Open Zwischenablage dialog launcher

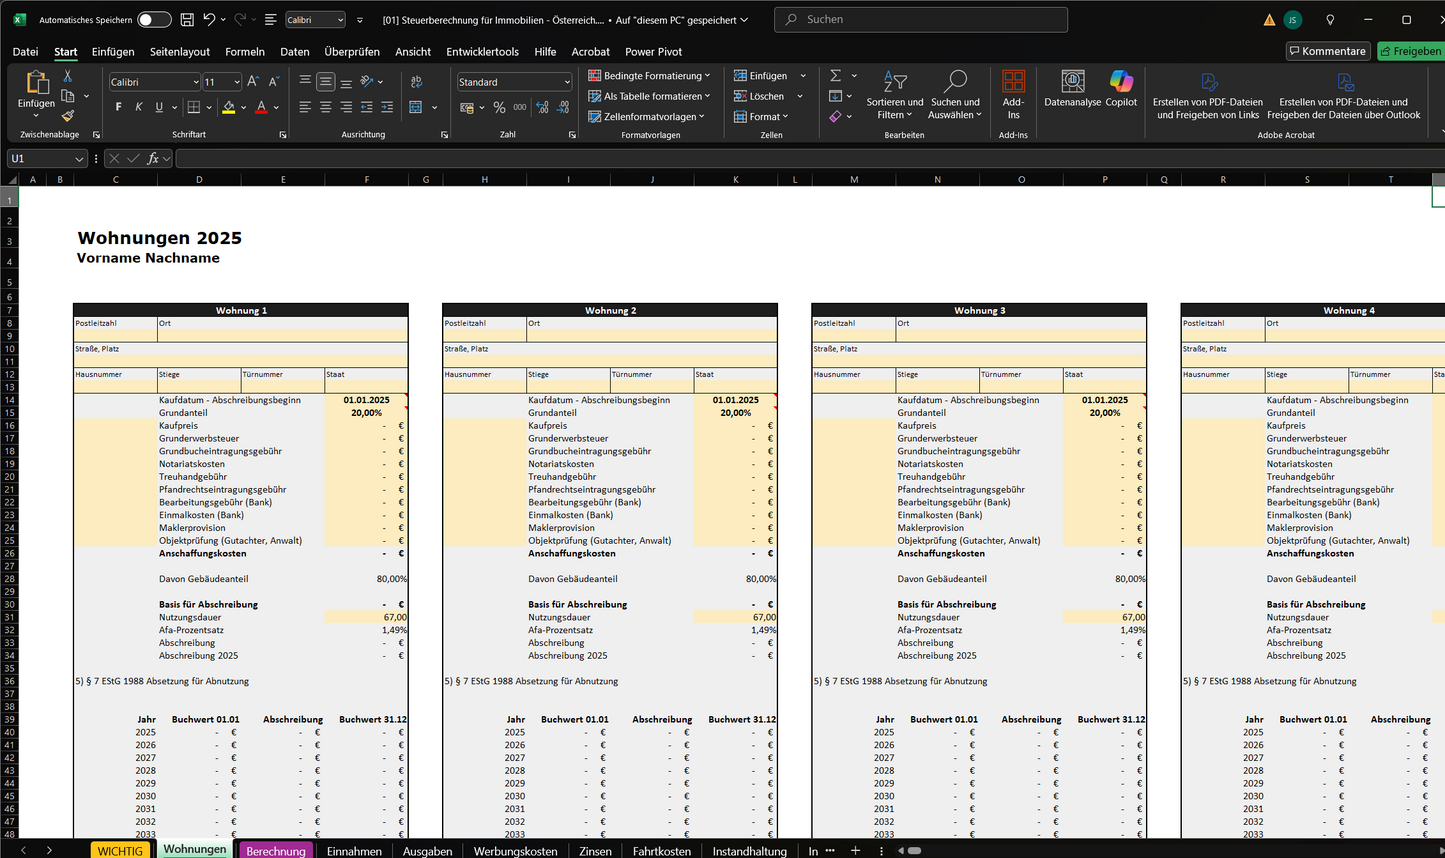[96, 134]
